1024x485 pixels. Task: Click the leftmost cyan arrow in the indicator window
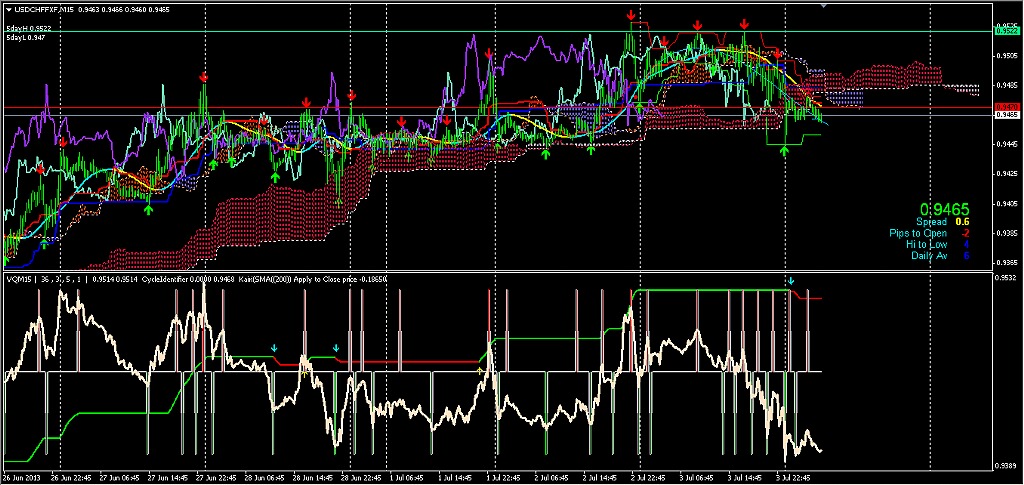(x=274, y=349)
